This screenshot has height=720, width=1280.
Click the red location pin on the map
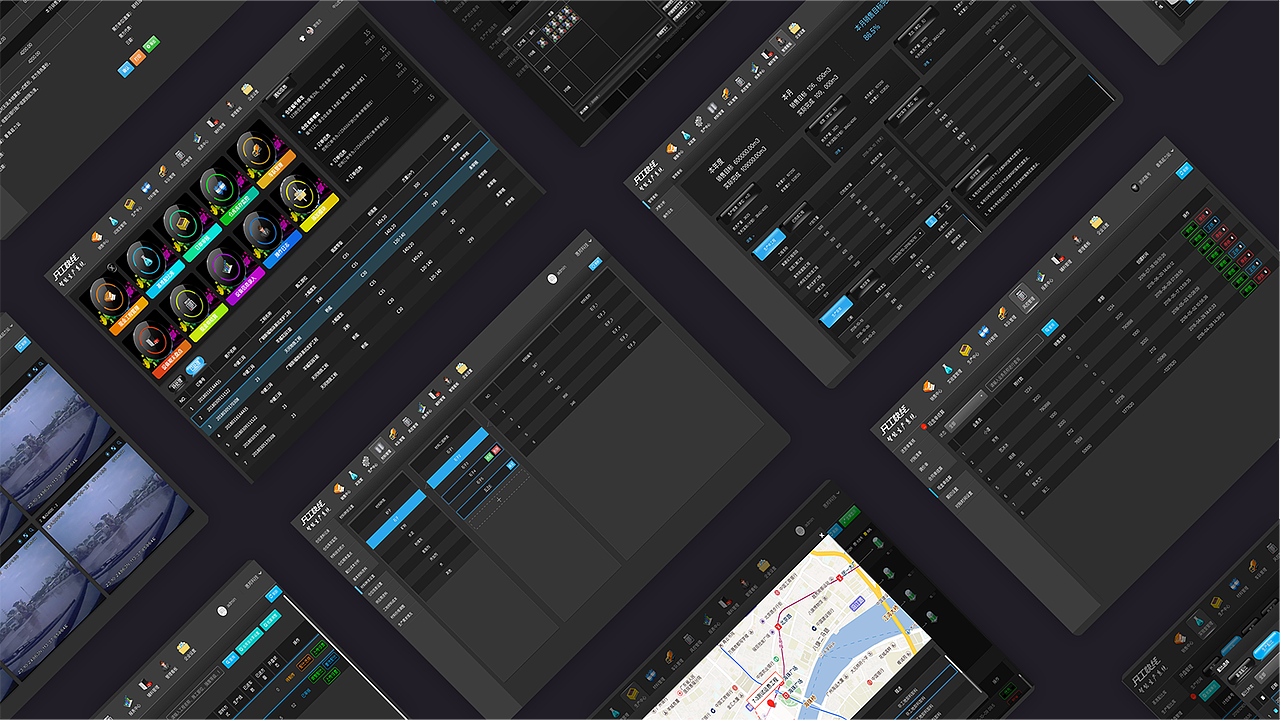[772, 705]
